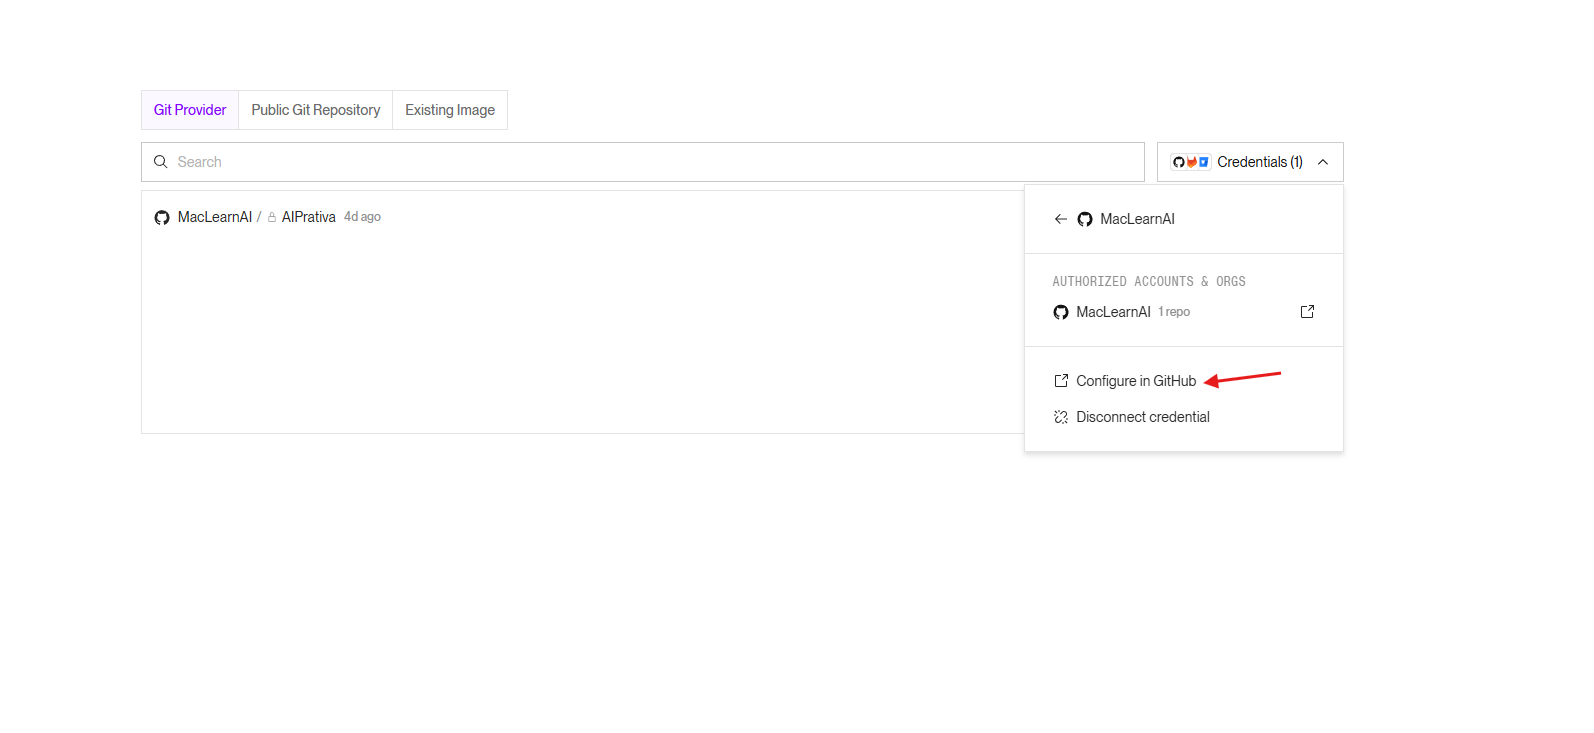Click the chevron arrow on the Credentials button
The width and height of the screenshot is (1594, 733).
[x=1323, y=162]
